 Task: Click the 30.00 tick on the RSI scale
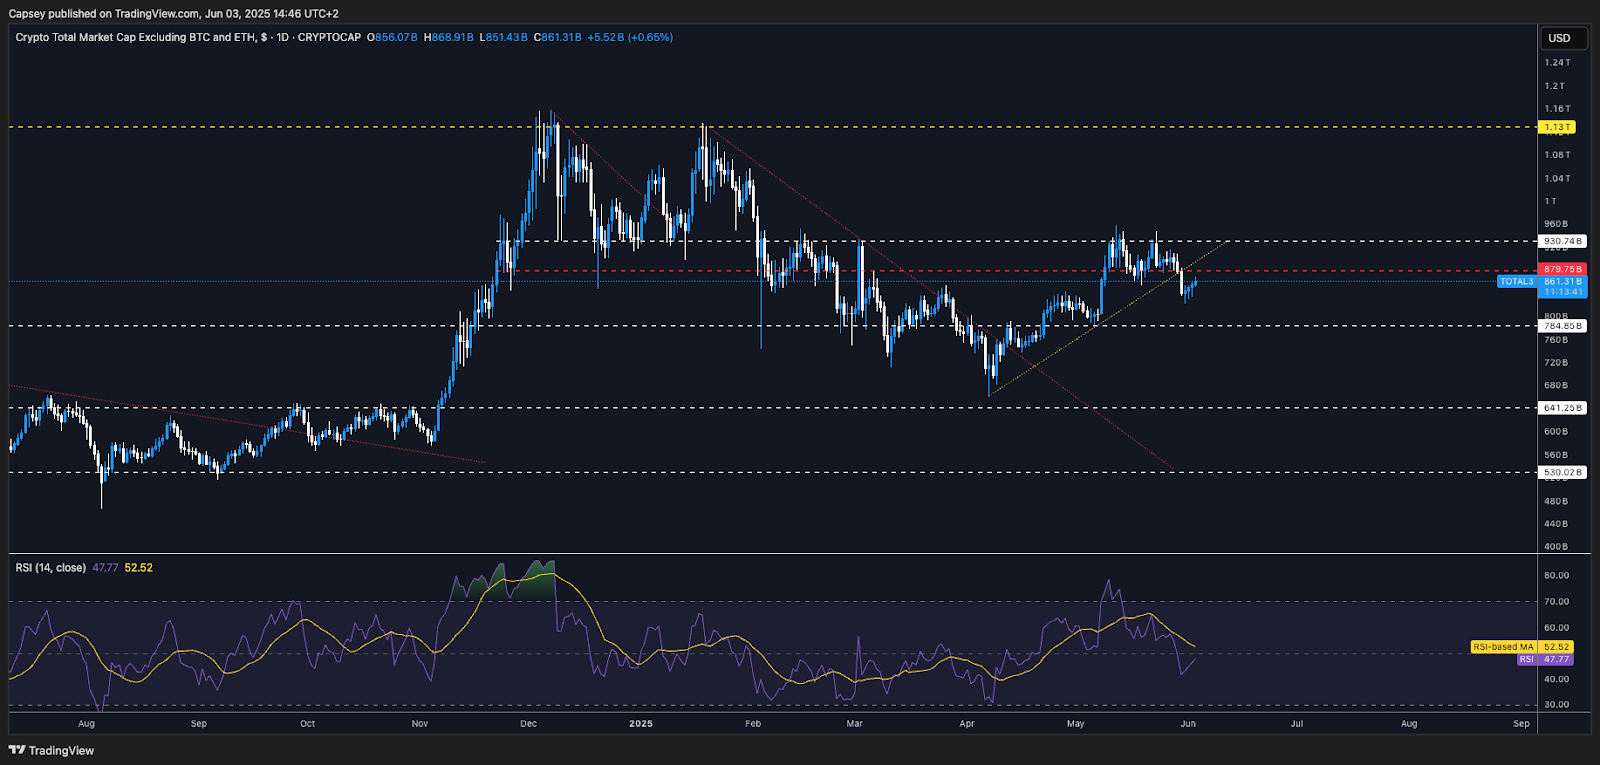(x=1556, y=705)
